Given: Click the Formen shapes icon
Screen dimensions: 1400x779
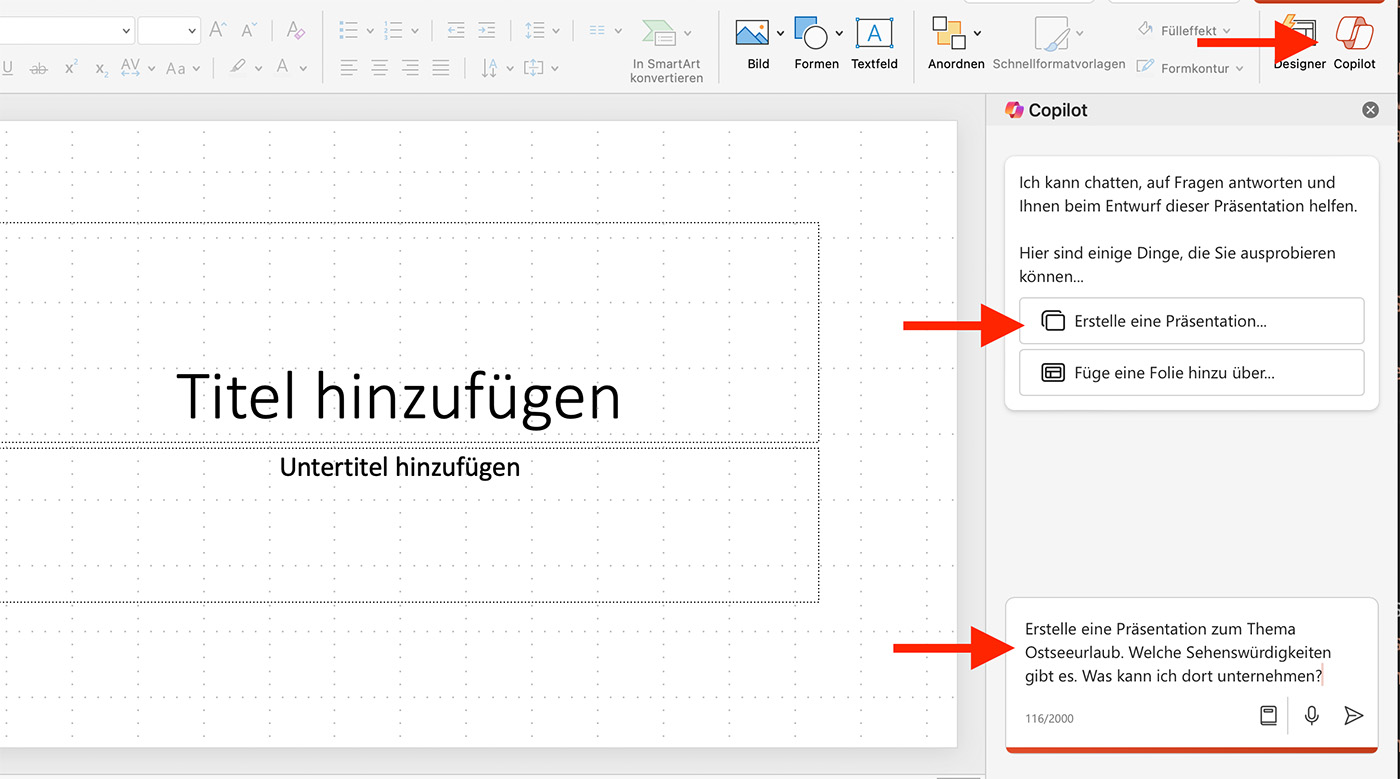Looking at the screenshot, I should point(811,33).
